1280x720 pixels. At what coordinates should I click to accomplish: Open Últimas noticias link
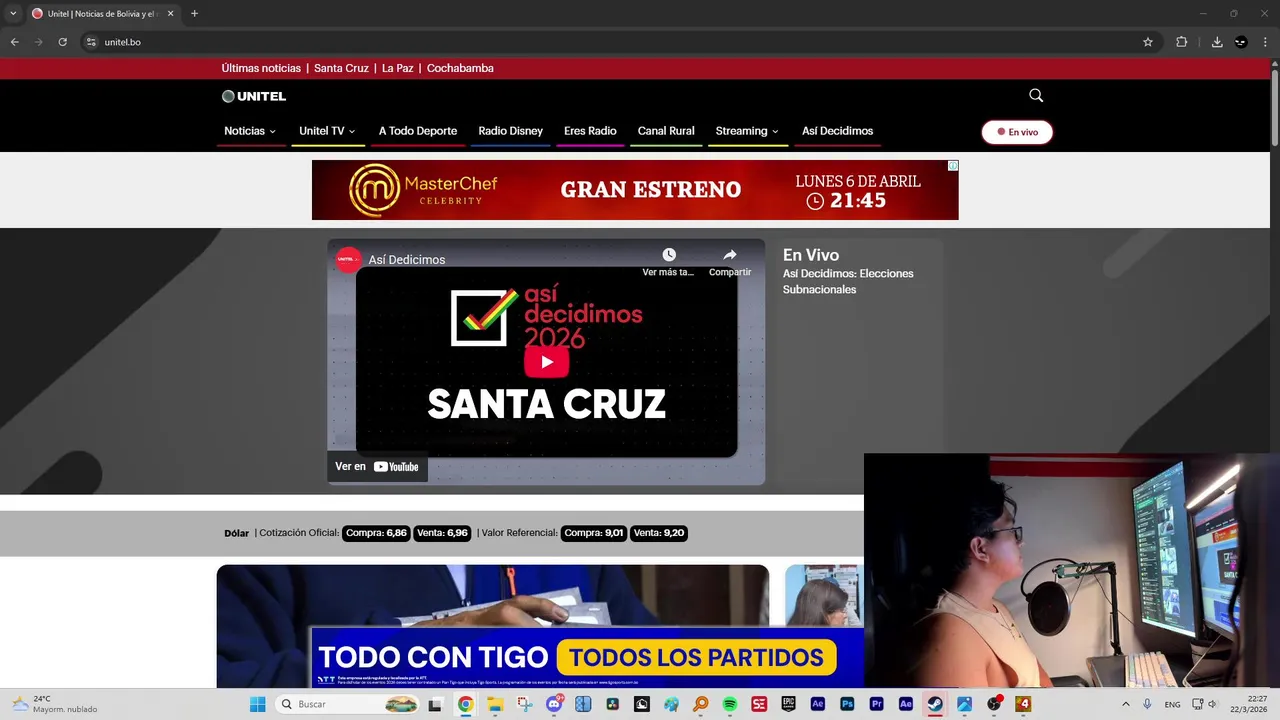[x=261, y=68]
